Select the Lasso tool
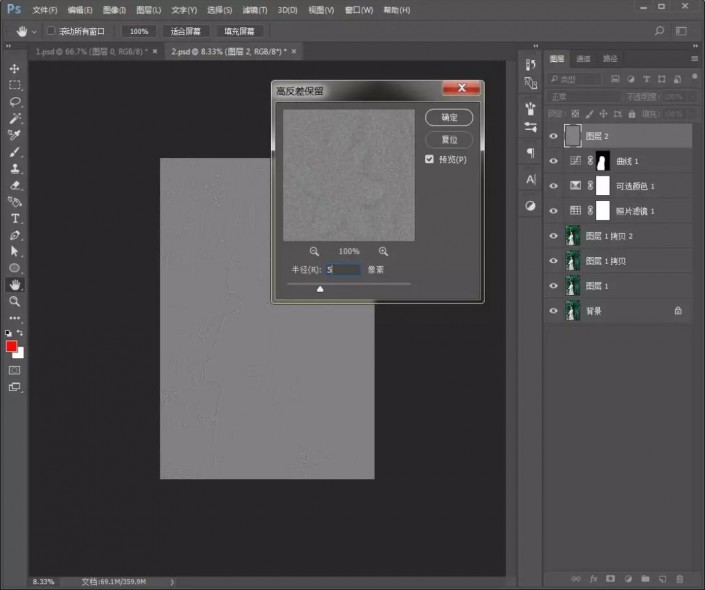The width and height of the screenshot is (705, 590). [14, 102]
